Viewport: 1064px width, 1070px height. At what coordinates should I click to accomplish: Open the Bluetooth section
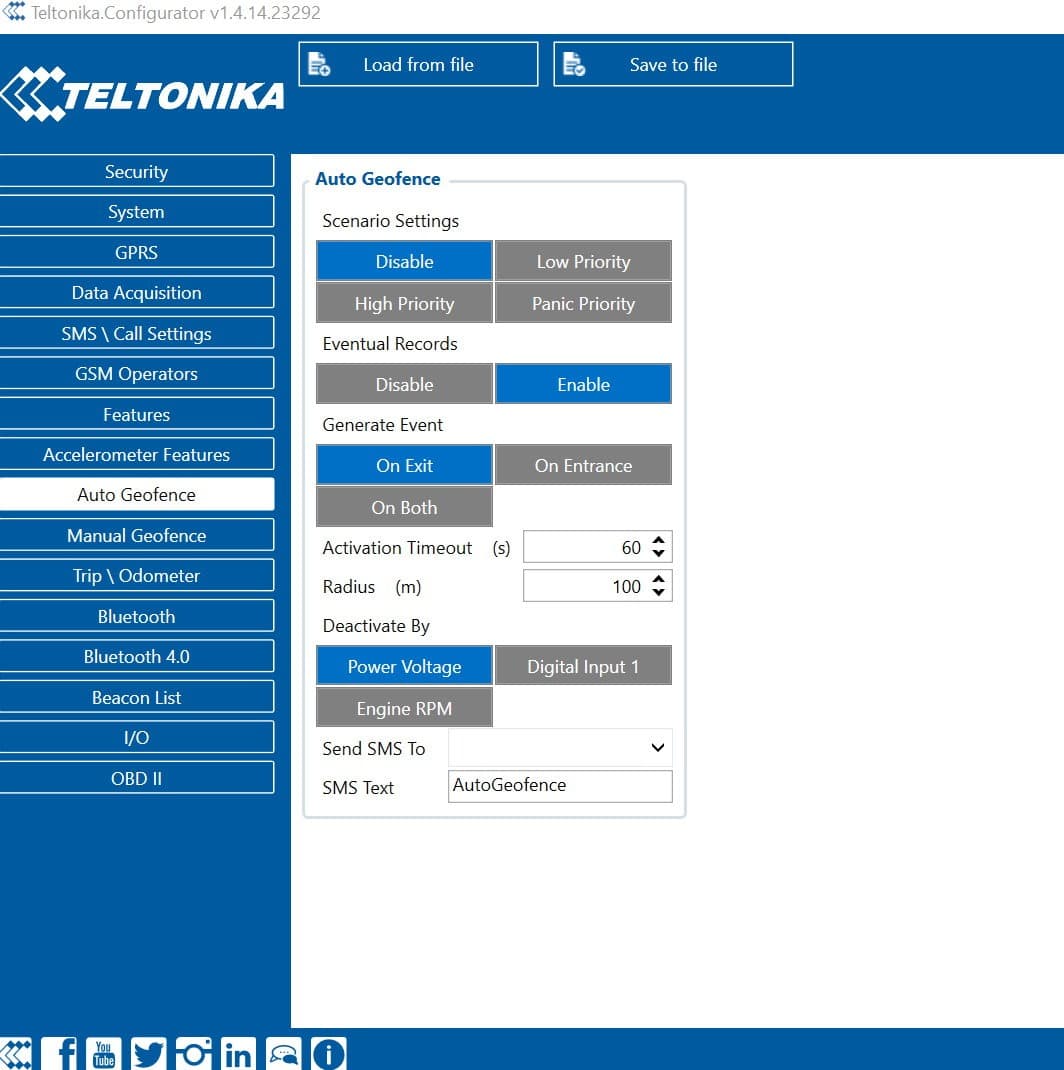click(136, 616)
